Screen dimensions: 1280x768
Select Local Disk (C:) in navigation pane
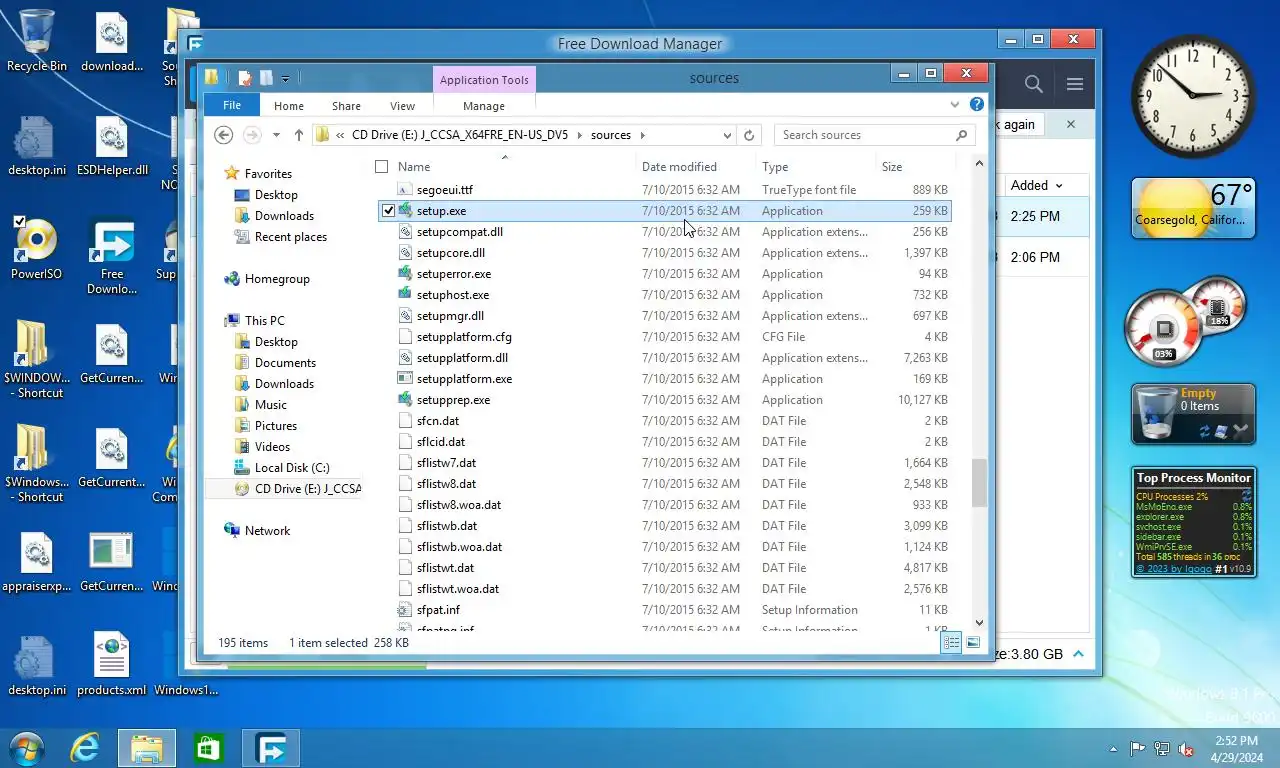click(x=292, y=468)
